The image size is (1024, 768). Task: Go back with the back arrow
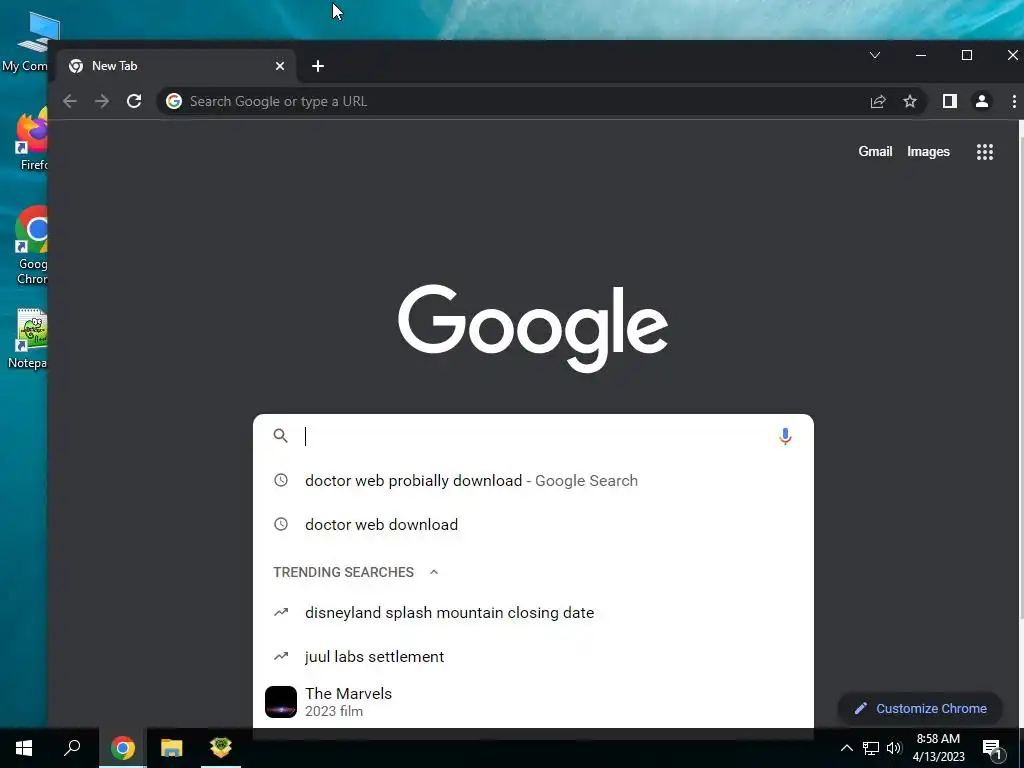point(70,101)
